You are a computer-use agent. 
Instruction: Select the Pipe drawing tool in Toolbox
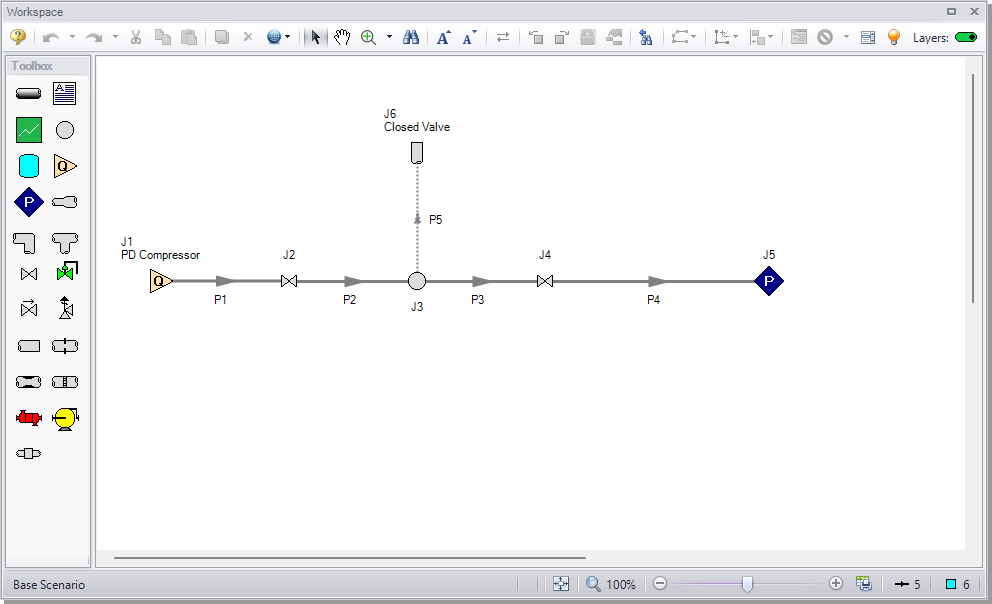click(x=28, y=94)
